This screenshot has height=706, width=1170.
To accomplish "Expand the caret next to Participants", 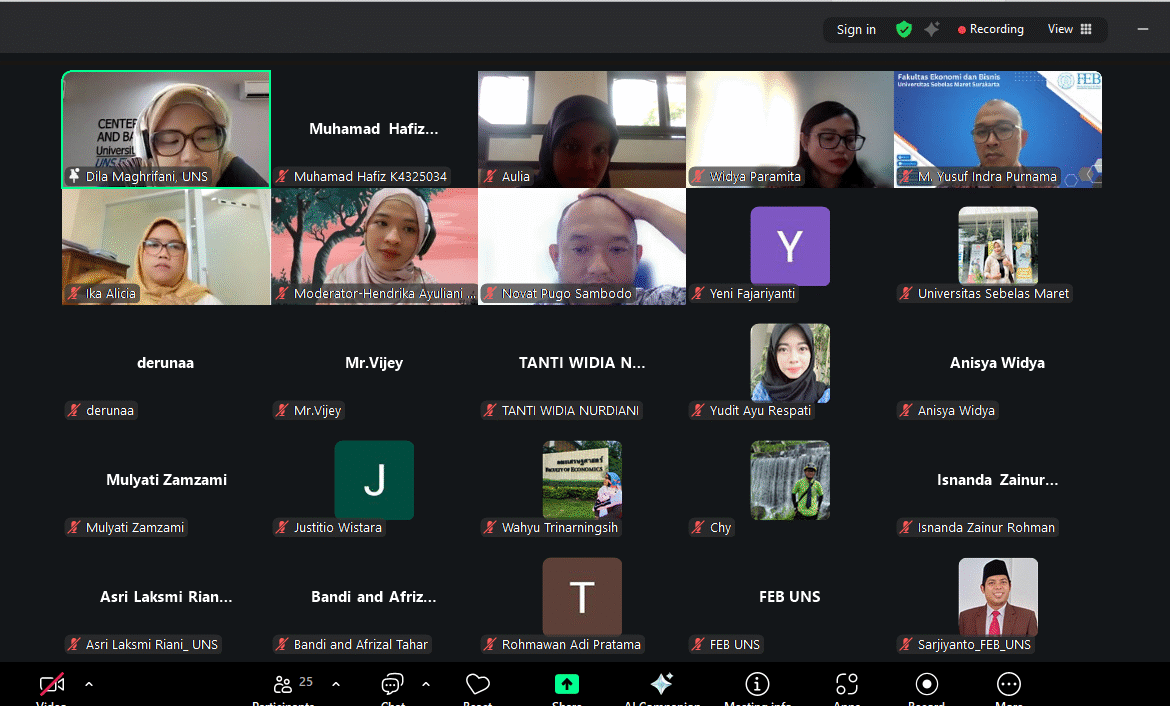I will [336, 685].
